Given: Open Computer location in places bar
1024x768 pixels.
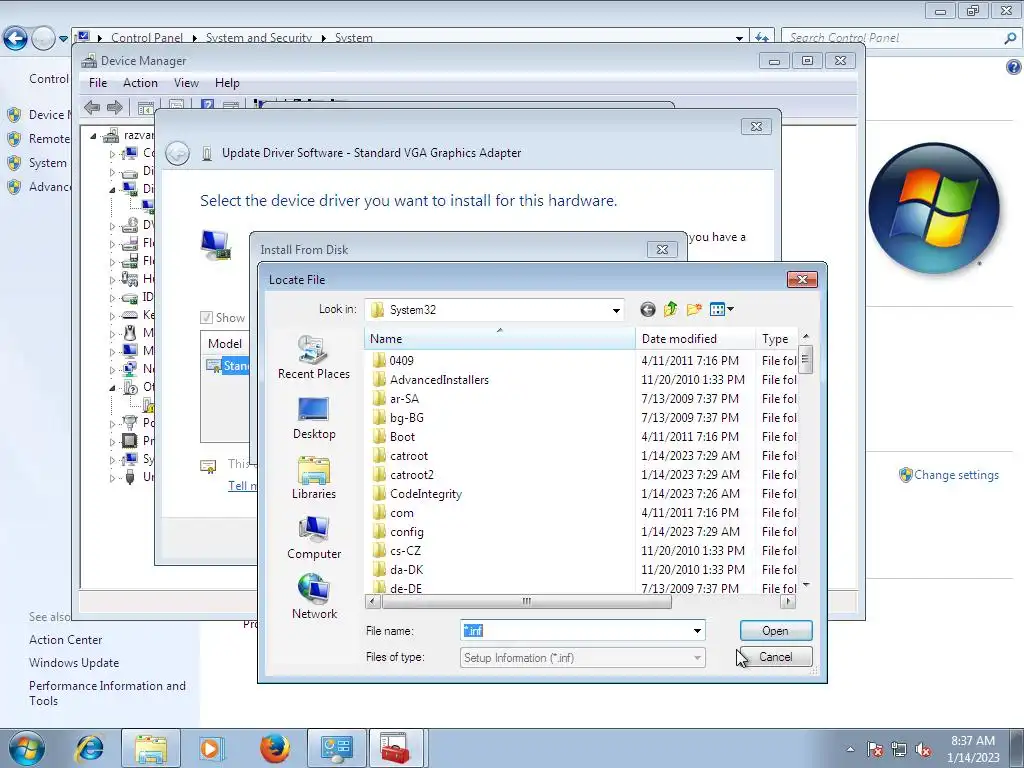Looking at the screenshot, I should [x=313, y=538].
